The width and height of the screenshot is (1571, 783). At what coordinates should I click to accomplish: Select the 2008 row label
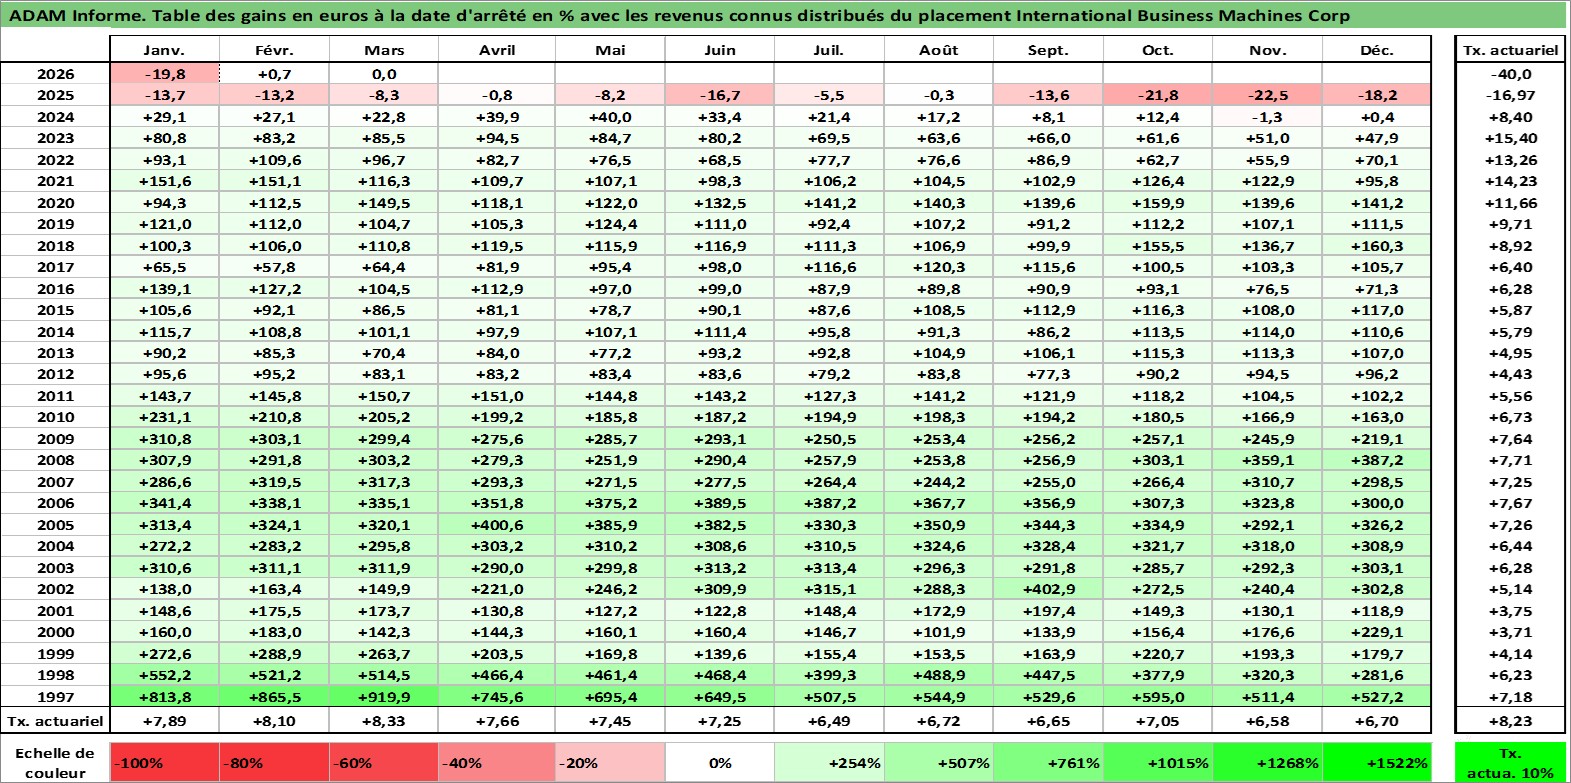[x=55, y=460]
